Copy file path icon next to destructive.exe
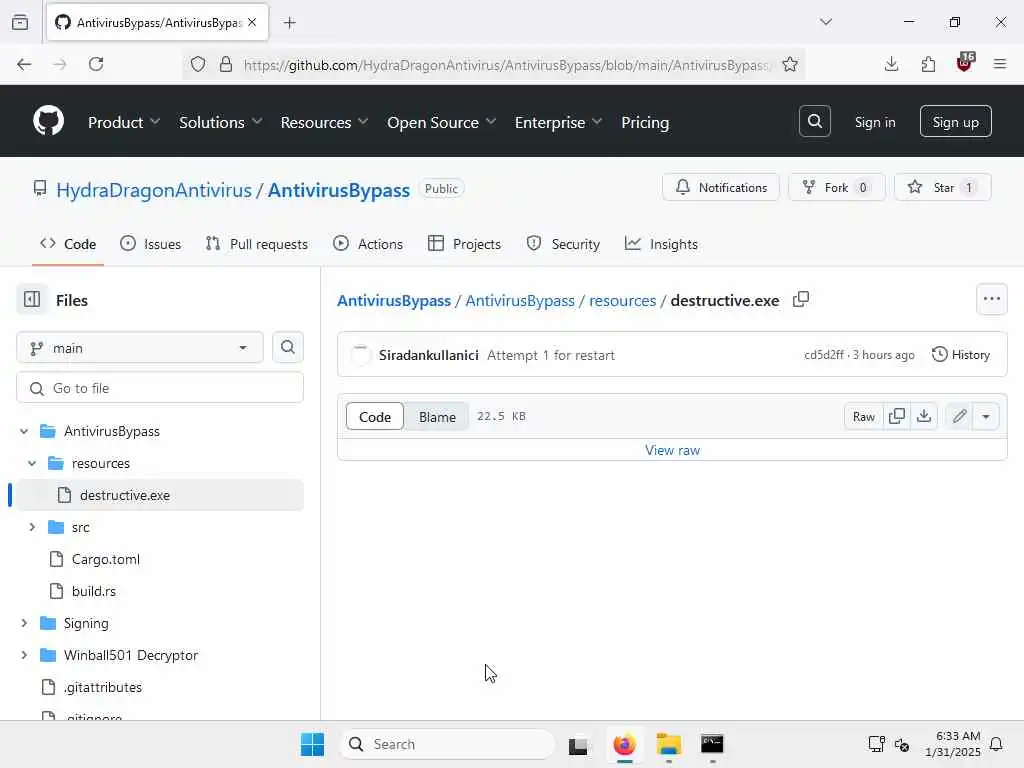The image size is (1024, 768). [x=801, y=300]
